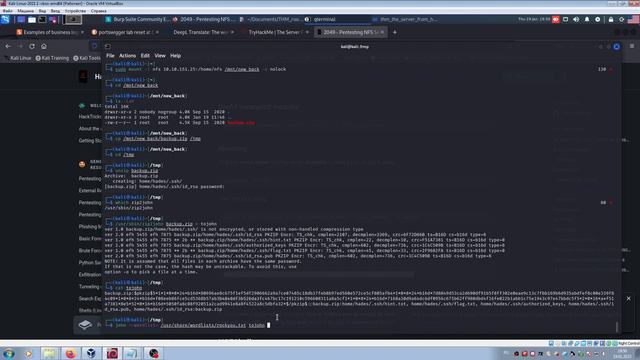Switch to 'thm_the_server_from_h...' panel window
Image resolution: width=640 pixels, height=360 pixels.
(x=404, y=19)
